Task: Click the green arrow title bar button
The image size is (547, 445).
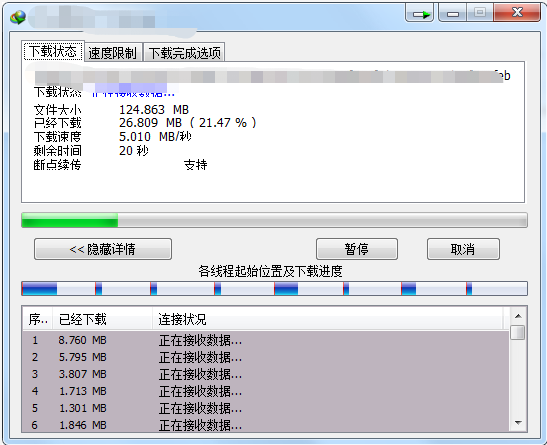Action: coord(420,13)
